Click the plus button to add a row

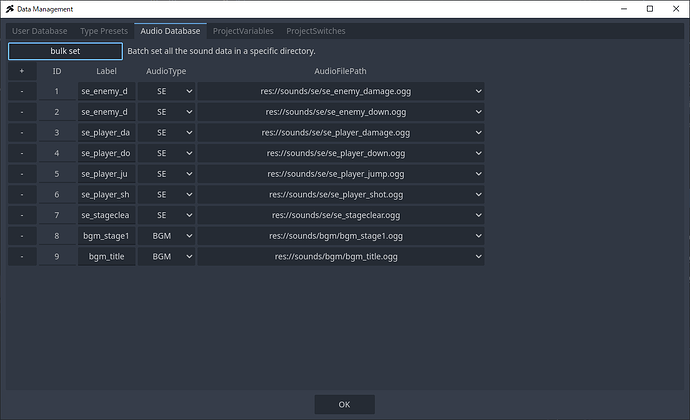coord(21,71)
